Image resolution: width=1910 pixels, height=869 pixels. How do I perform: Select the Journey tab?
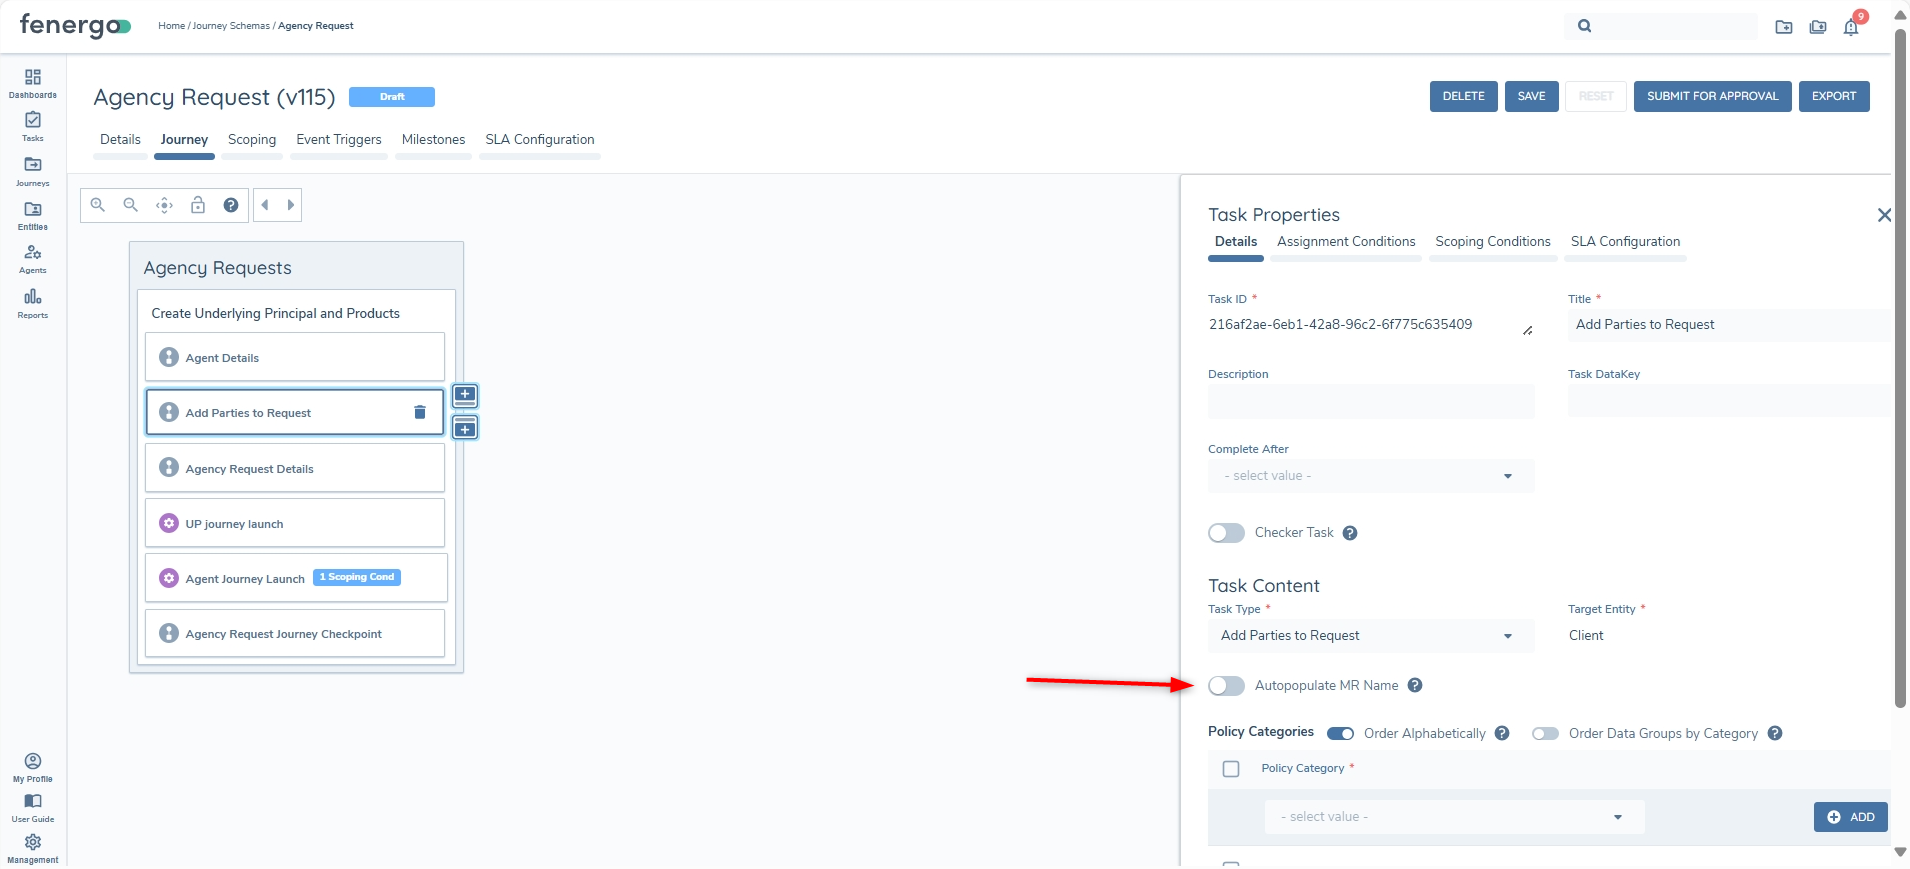pos(184,140)
